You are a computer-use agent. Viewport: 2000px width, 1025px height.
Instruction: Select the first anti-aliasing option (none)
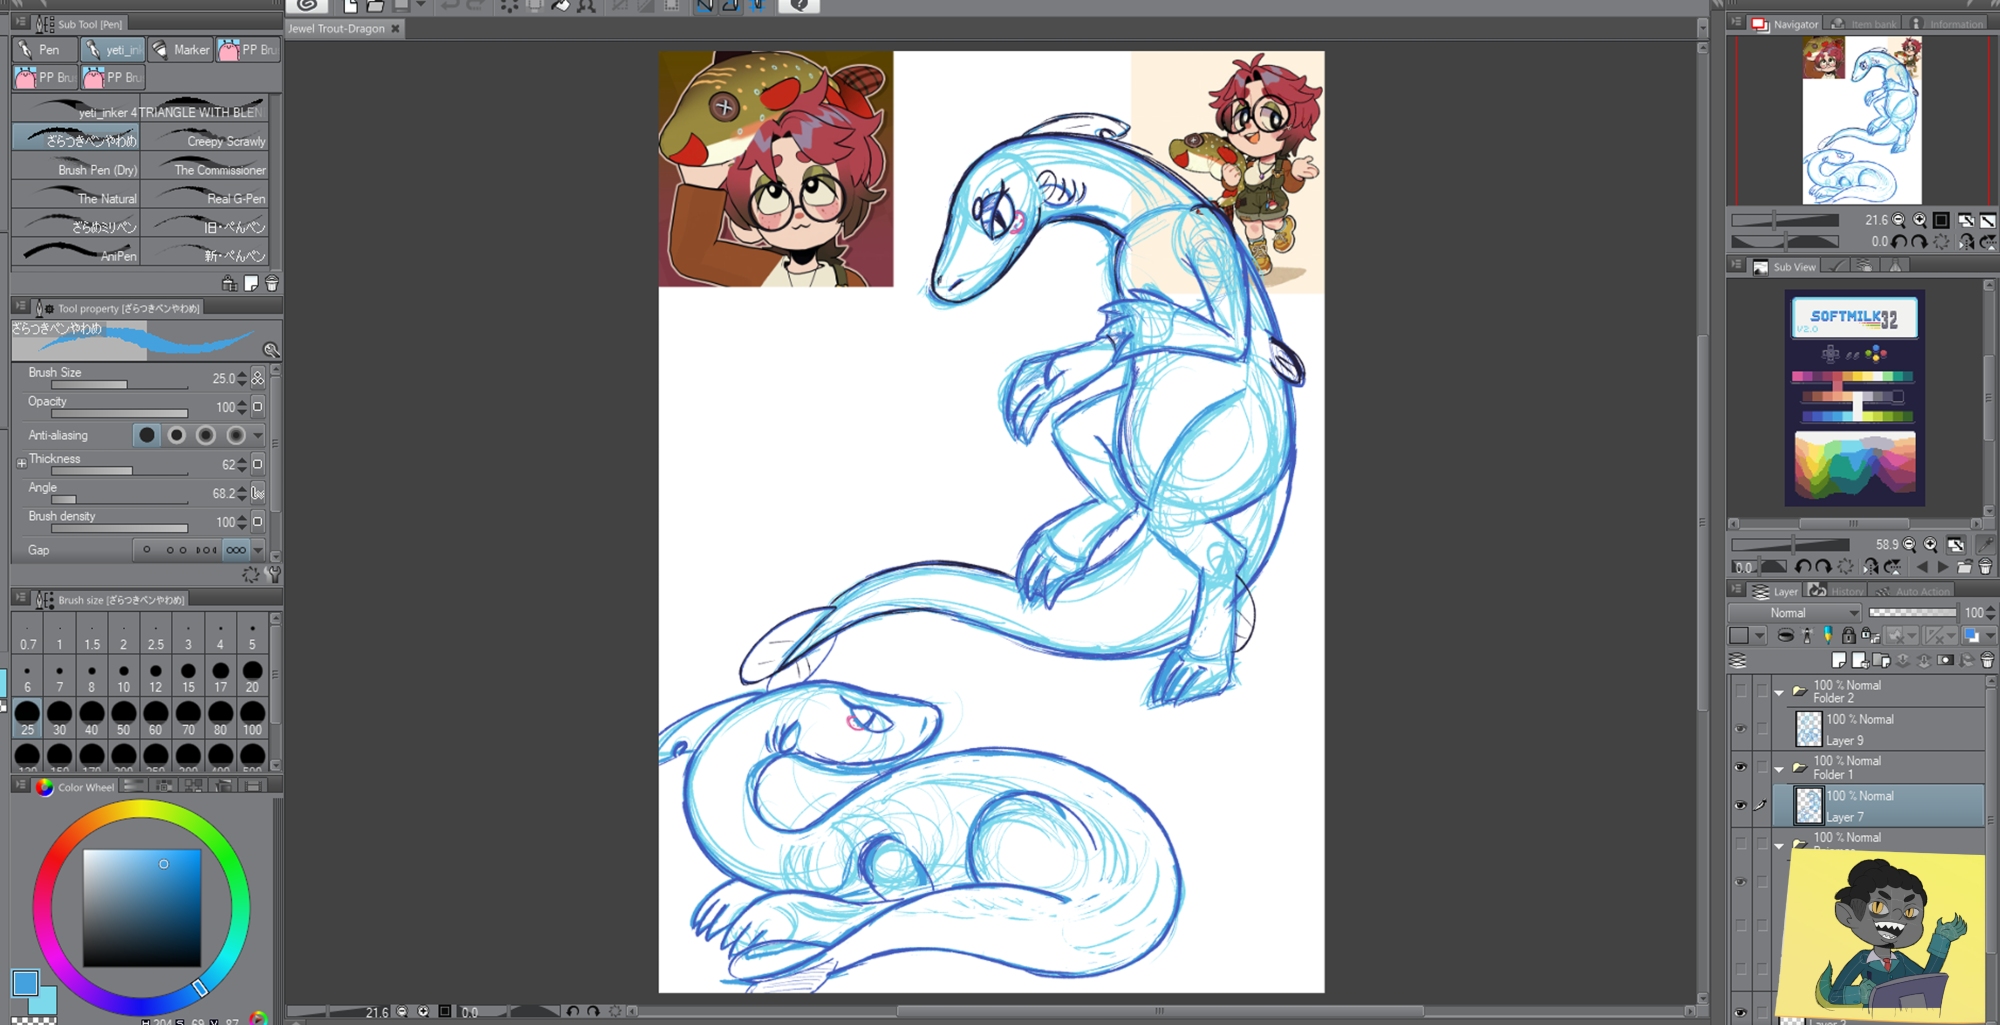(x=147, y=435)
